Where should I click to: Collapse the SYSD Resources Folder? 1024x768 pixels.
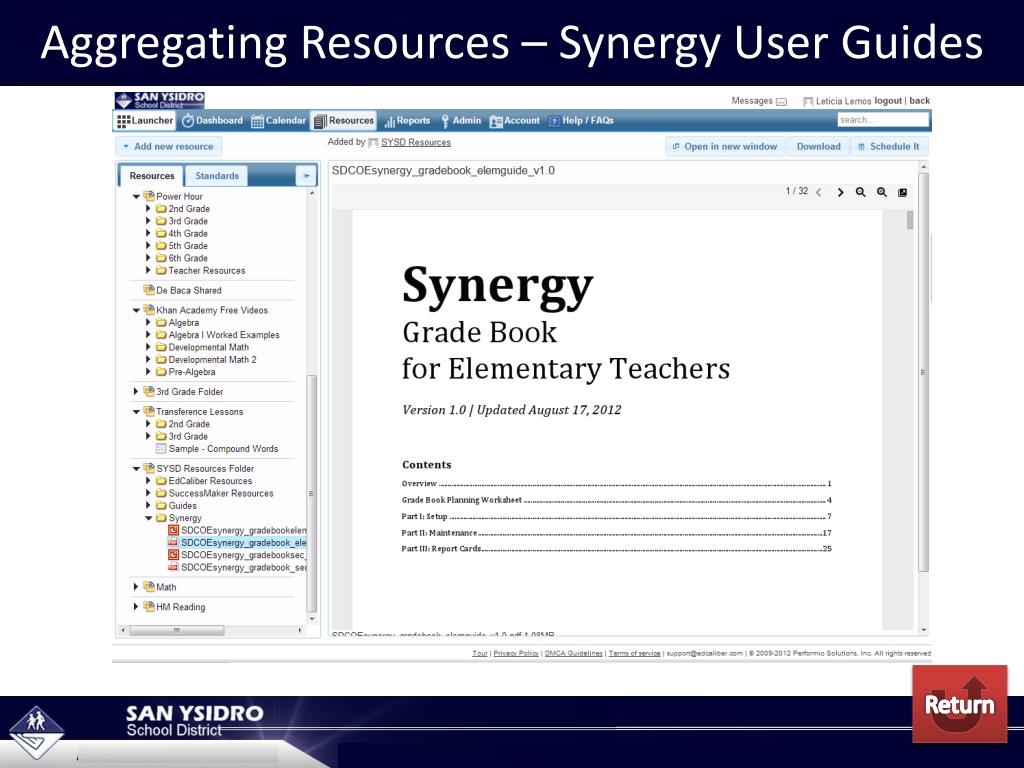[x=136, y=468]
